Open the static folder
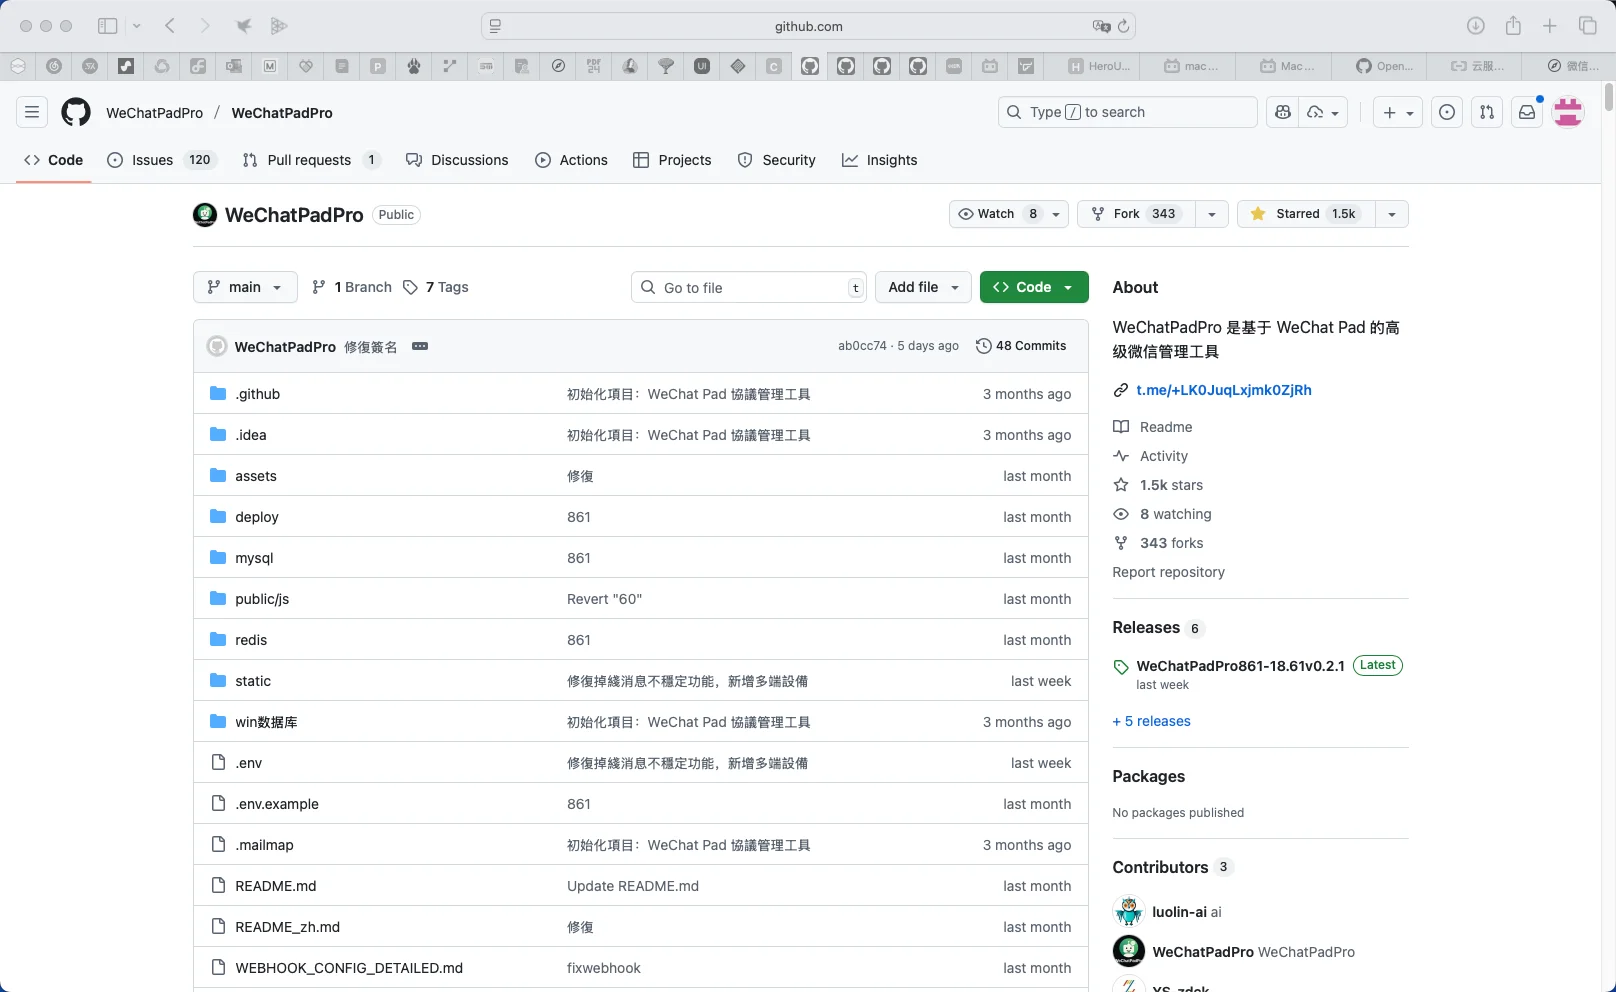 [253, 681]
